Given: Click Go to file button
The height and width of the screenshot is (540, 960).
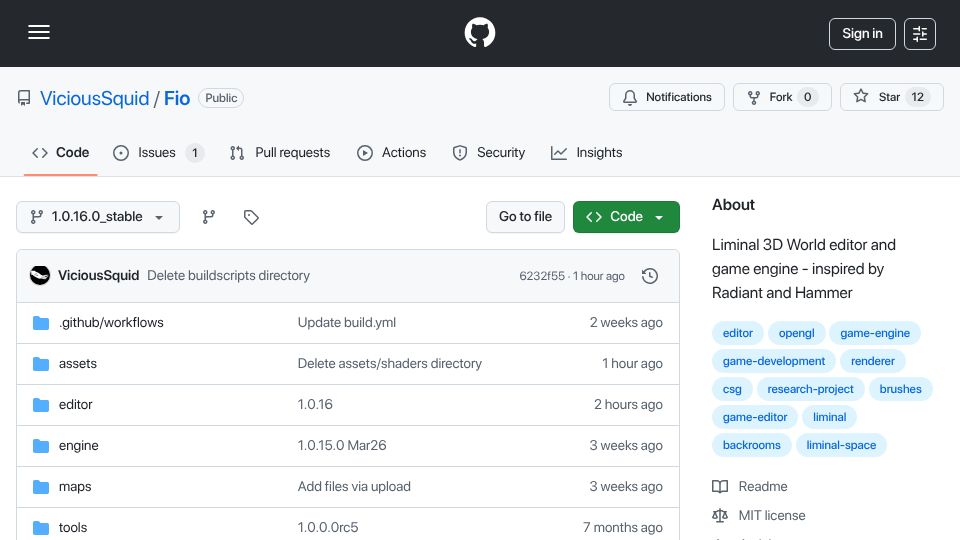Looking at the screenshot, I should tap(525, 217).
